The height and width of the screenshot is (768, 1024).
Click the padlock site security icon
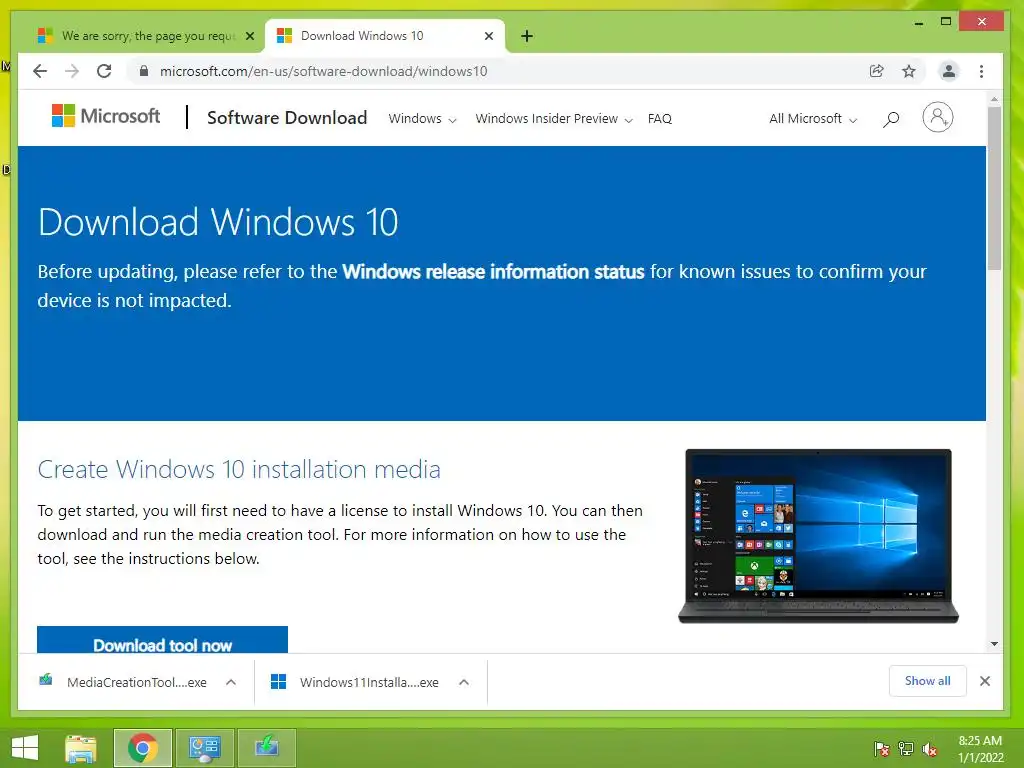point(144,71)
